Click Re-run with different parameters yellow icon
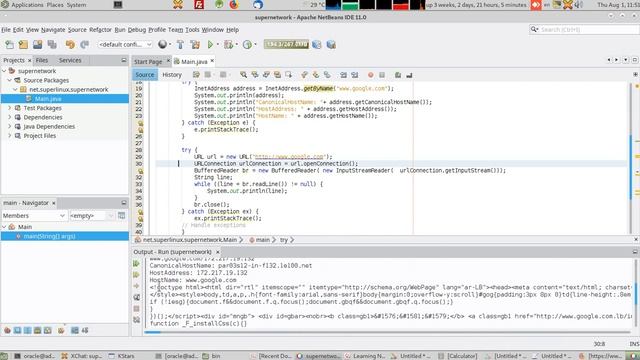The image size is (640, 360). tap(136, 275)
